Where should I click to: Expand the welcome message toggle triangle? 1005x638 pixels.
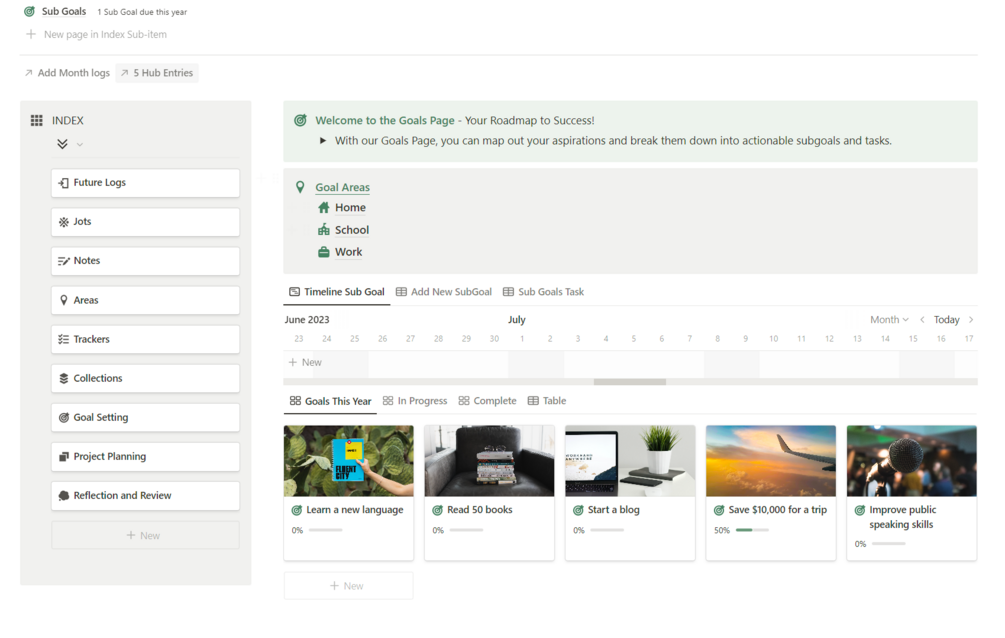tap(323, 140)
